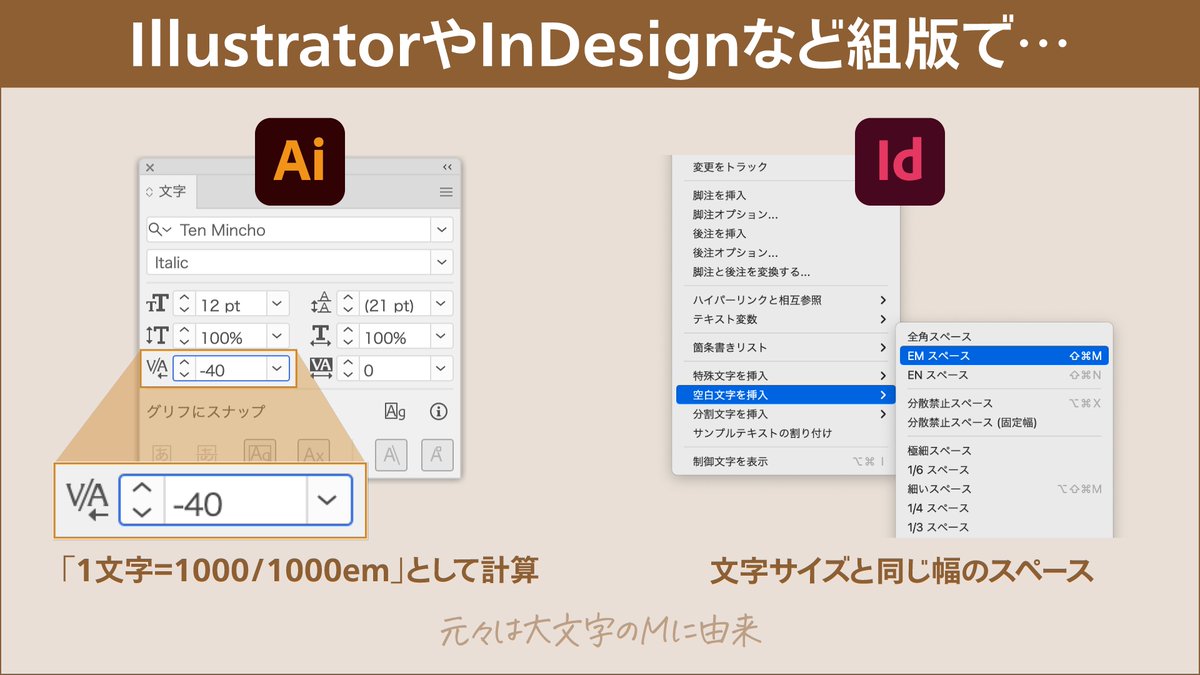Screen dimensions: 1200x675
Task: Expand 分割文字を挿入 submenu
Action: pyautogui.click(x=785, y=414)
